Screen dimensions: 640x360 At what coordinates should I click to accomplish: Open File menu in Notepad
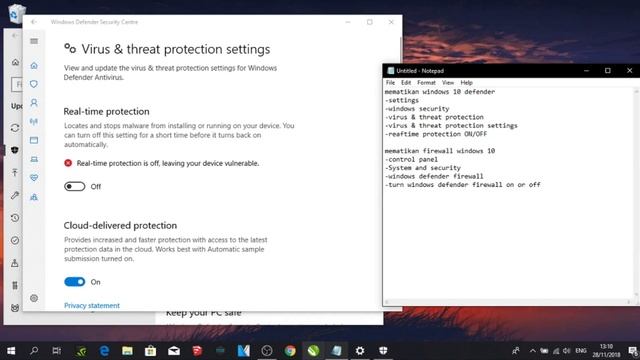coord(390,82)
